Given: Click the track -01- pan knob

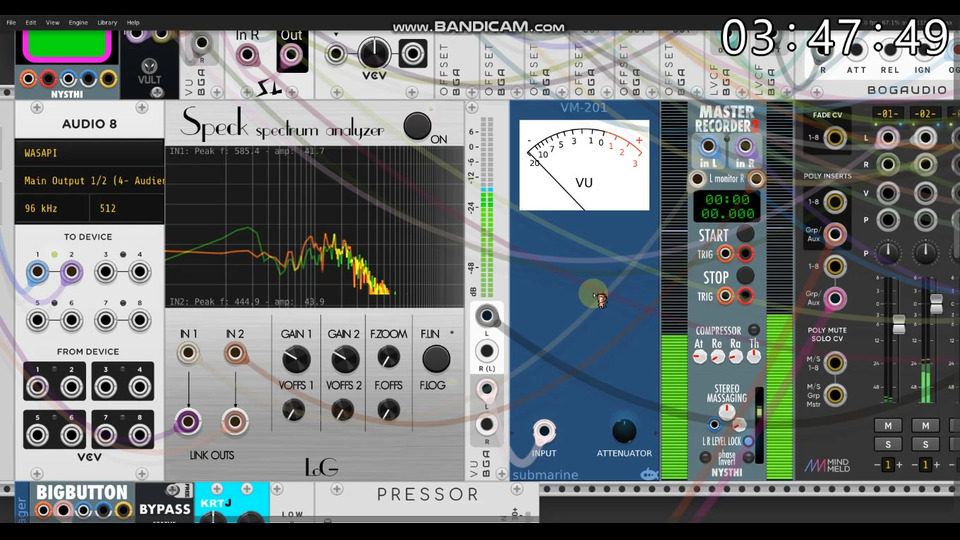Looking at the screenshot, I should point(888,252).
